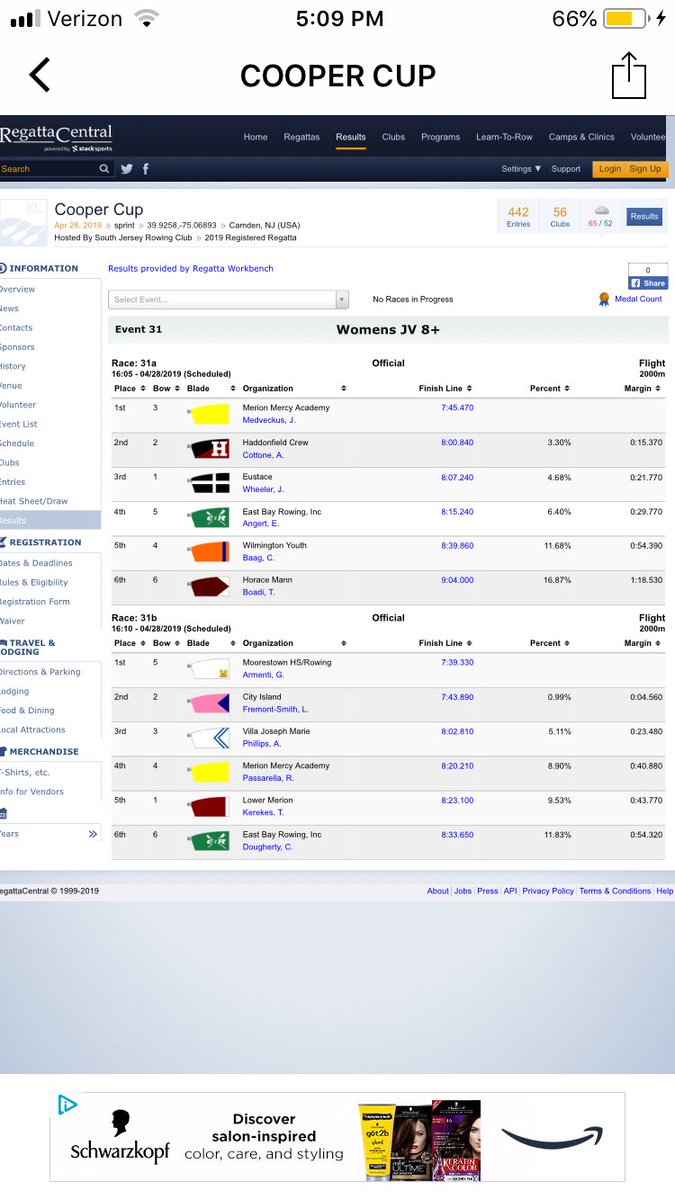This screenshot has height=1200, width=675.
Task: Click the Sign Up button
Action: point(645,169)
